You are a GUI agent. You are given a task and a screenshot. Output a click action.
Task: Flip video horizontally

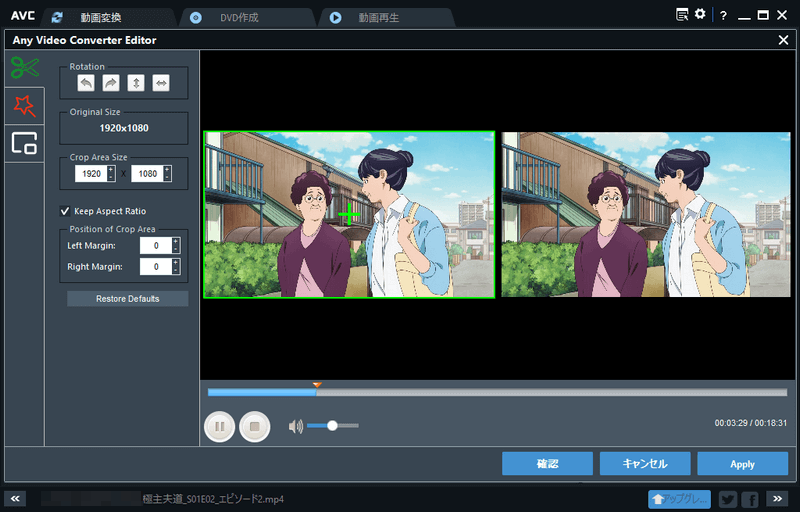tap(161, 83)
